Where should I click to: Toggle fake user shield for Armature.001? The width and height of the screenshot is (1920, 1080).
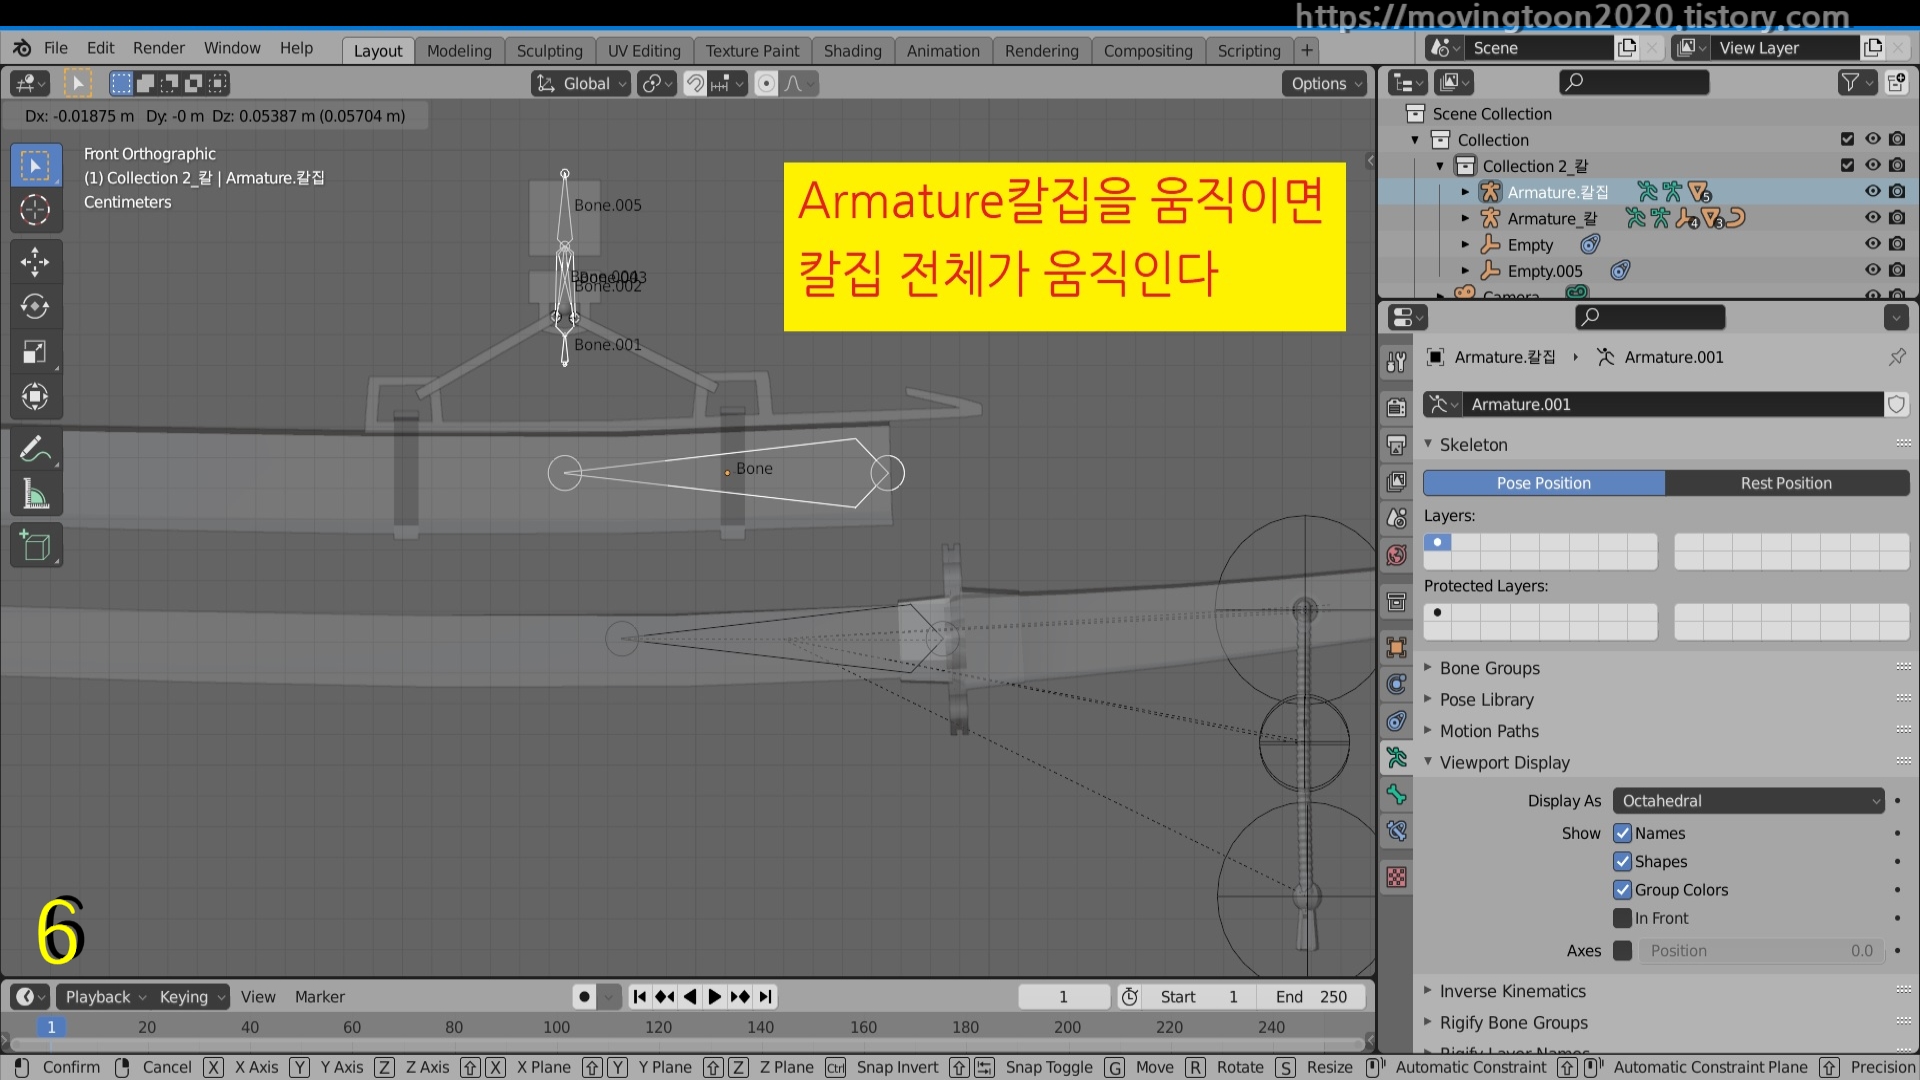click(x=1897, y=404)
